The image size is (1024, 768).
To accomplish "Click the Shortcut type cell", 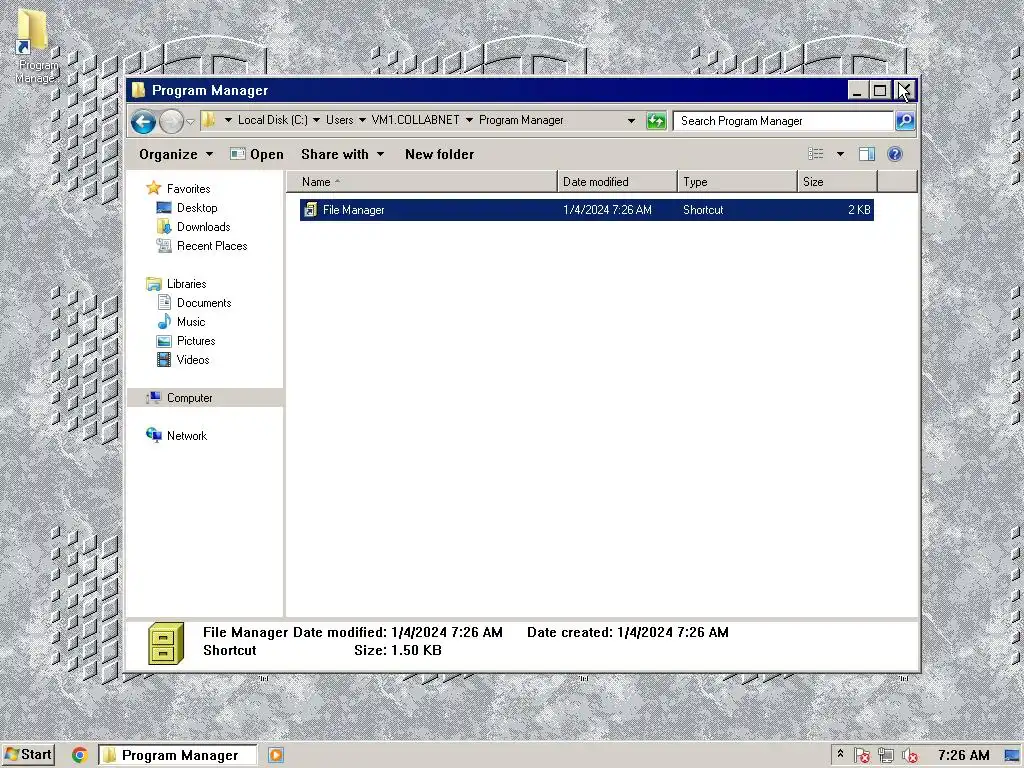I will tap(703, 210).
